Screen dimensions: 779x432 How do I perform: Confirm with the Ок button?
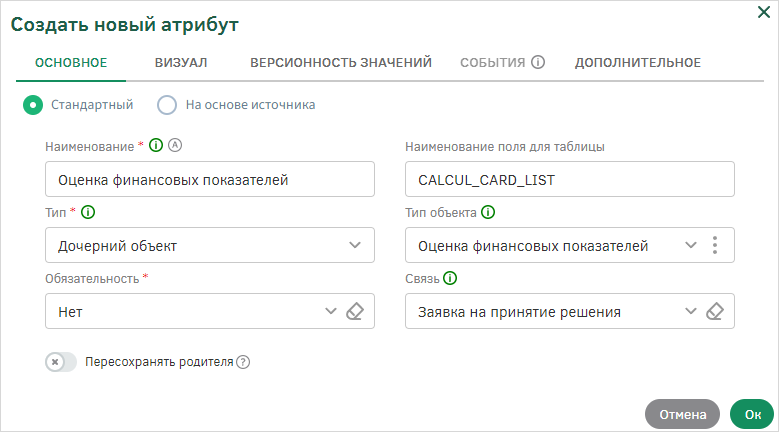tap(752, 414)
